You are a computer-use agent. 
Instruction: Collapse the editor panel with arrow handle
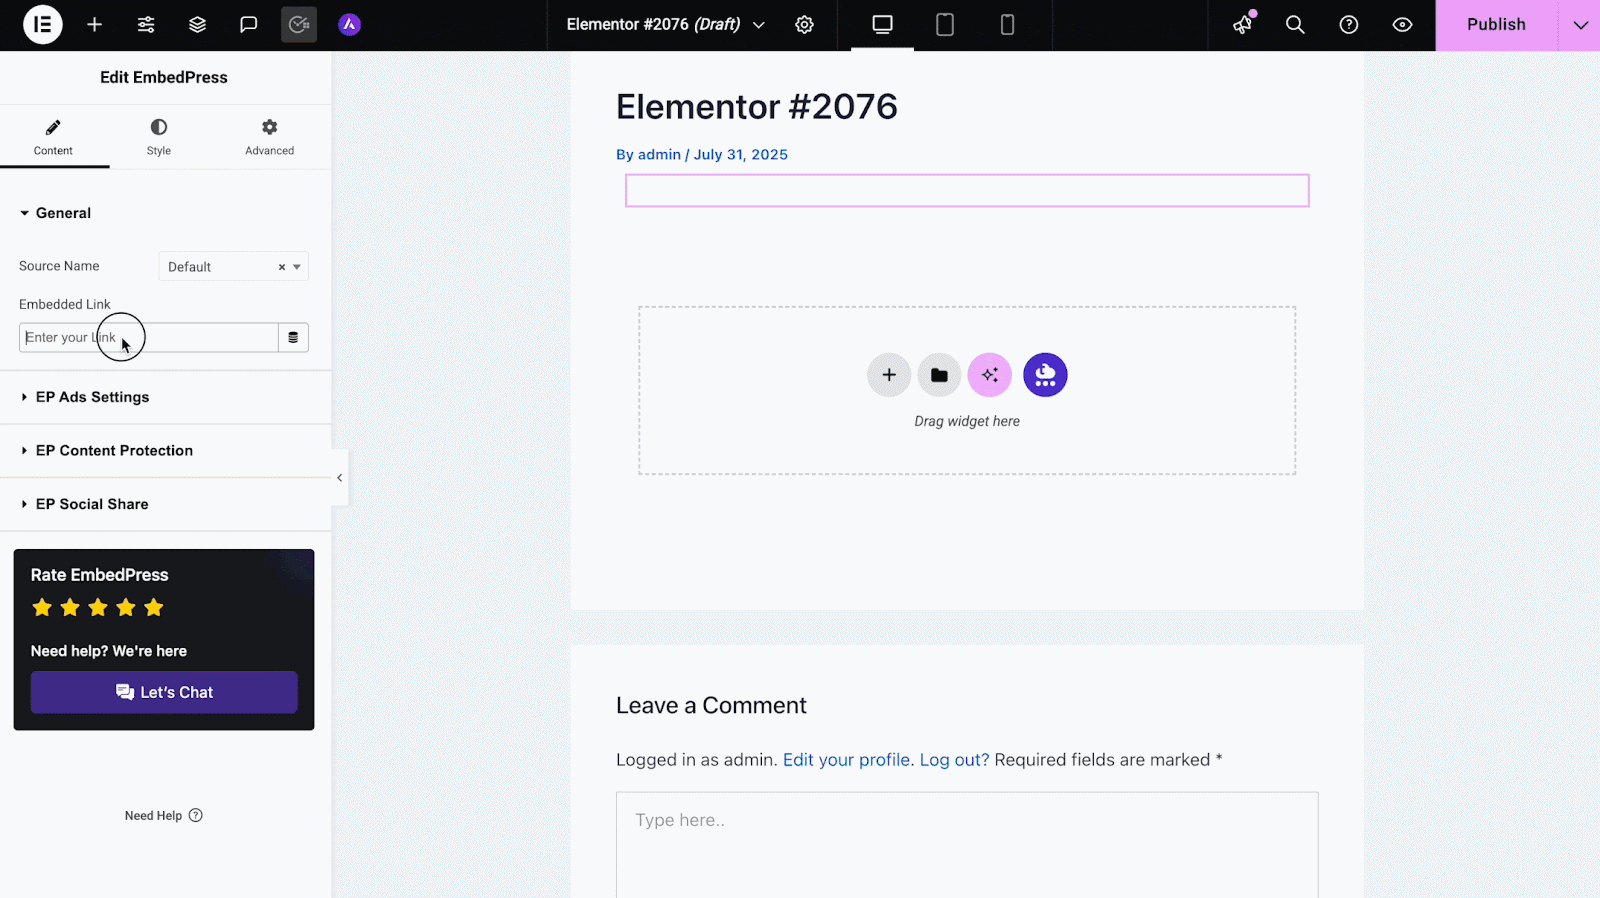pyautogui.click(x=340, y=478)
